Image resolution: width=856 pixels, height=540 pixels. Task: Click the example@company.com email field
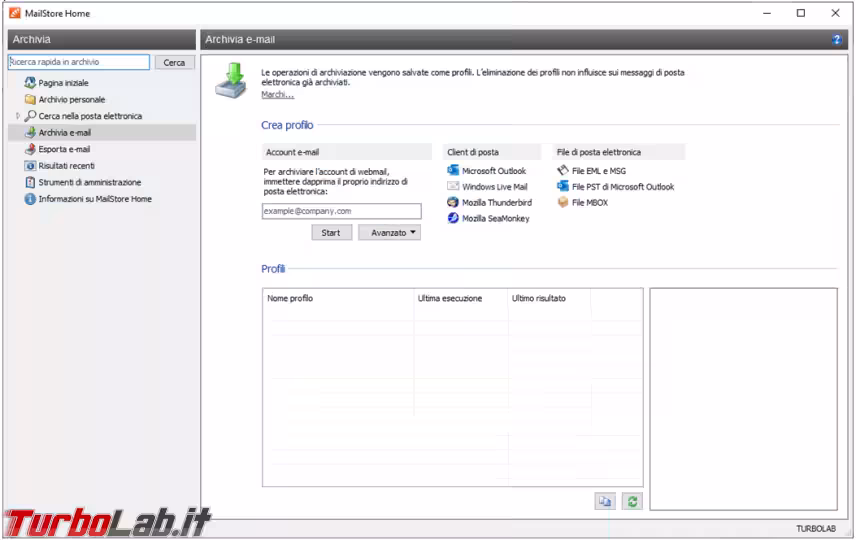click(x=342, y=211)
